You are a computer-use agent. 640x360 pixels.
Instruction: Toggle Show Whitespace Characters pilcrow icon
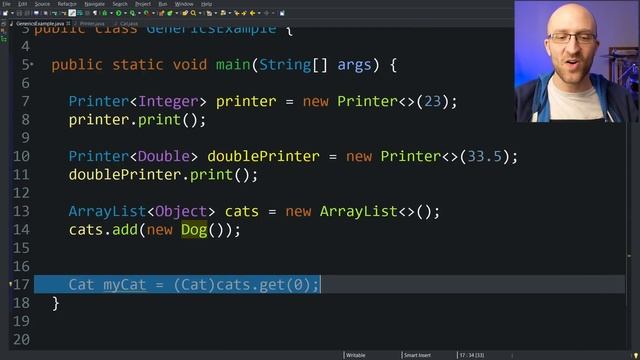[95, 13]
